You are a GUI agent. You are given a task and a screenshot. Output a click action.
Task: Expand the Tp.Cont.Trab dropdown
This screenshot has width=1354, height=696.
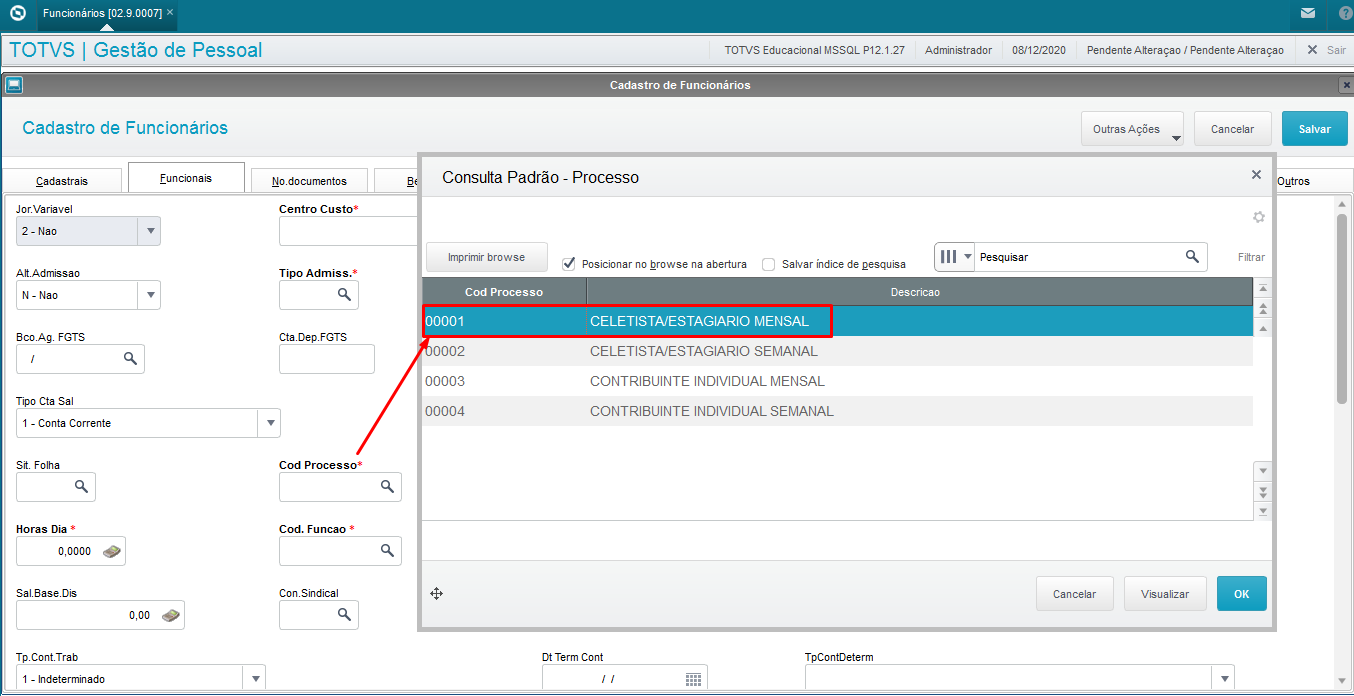tap(253, 679)
